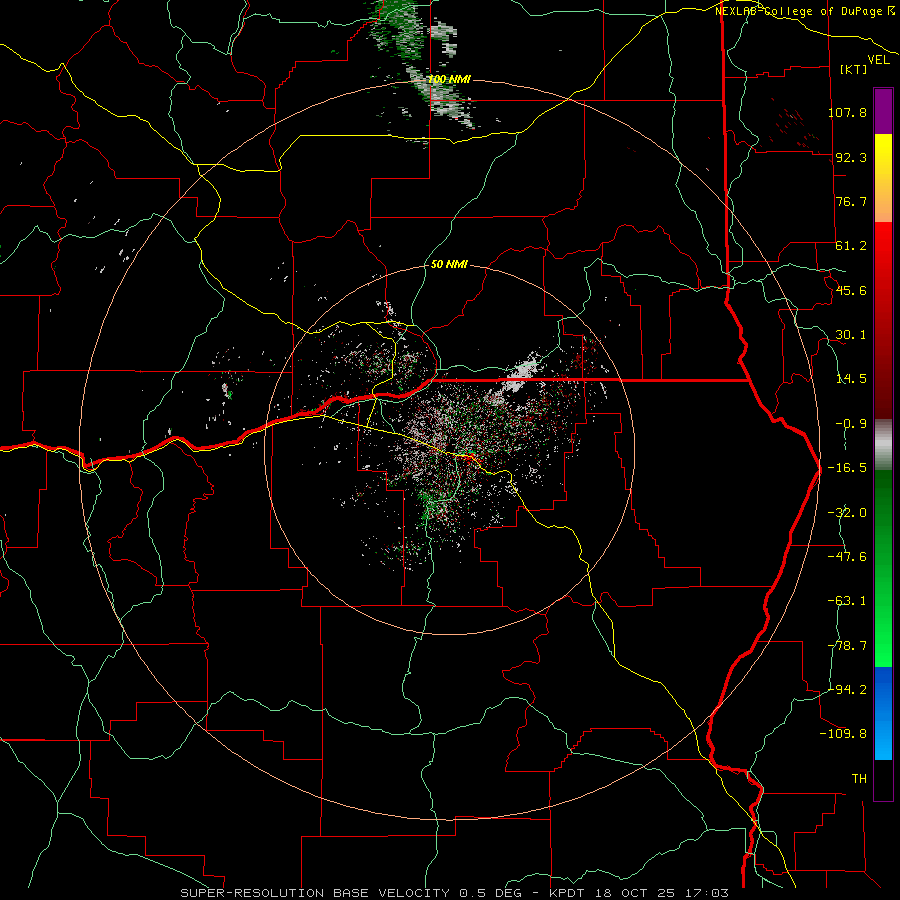
Task: Click the -94.2 velocity scale value
Action: click(x=847, y=689)
